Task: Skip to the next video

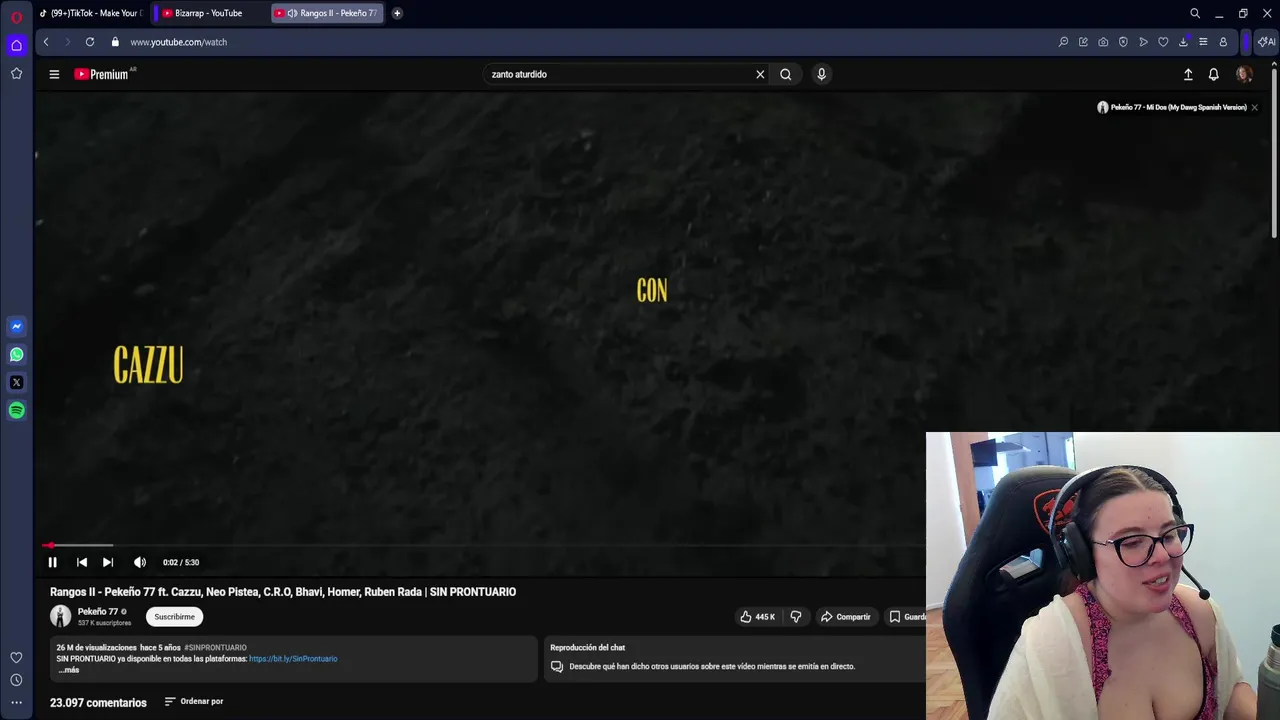Action: click(x=108, y=562)
